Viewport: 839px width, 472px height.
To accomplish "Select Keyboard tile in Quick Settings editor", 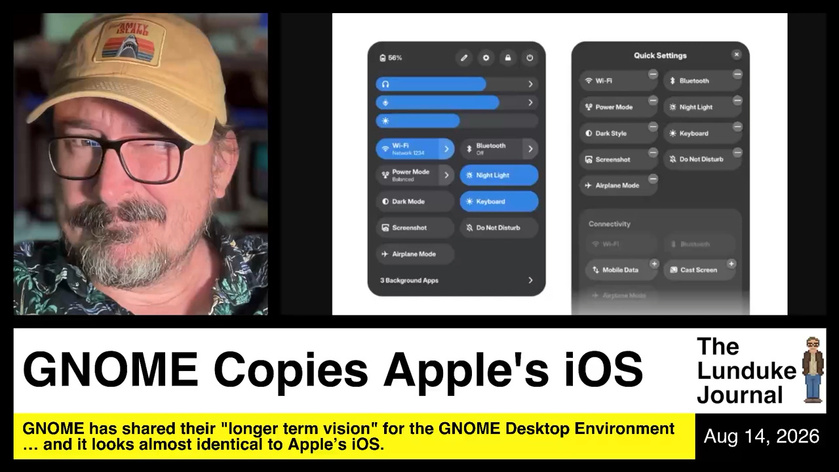I will point(703,133).
